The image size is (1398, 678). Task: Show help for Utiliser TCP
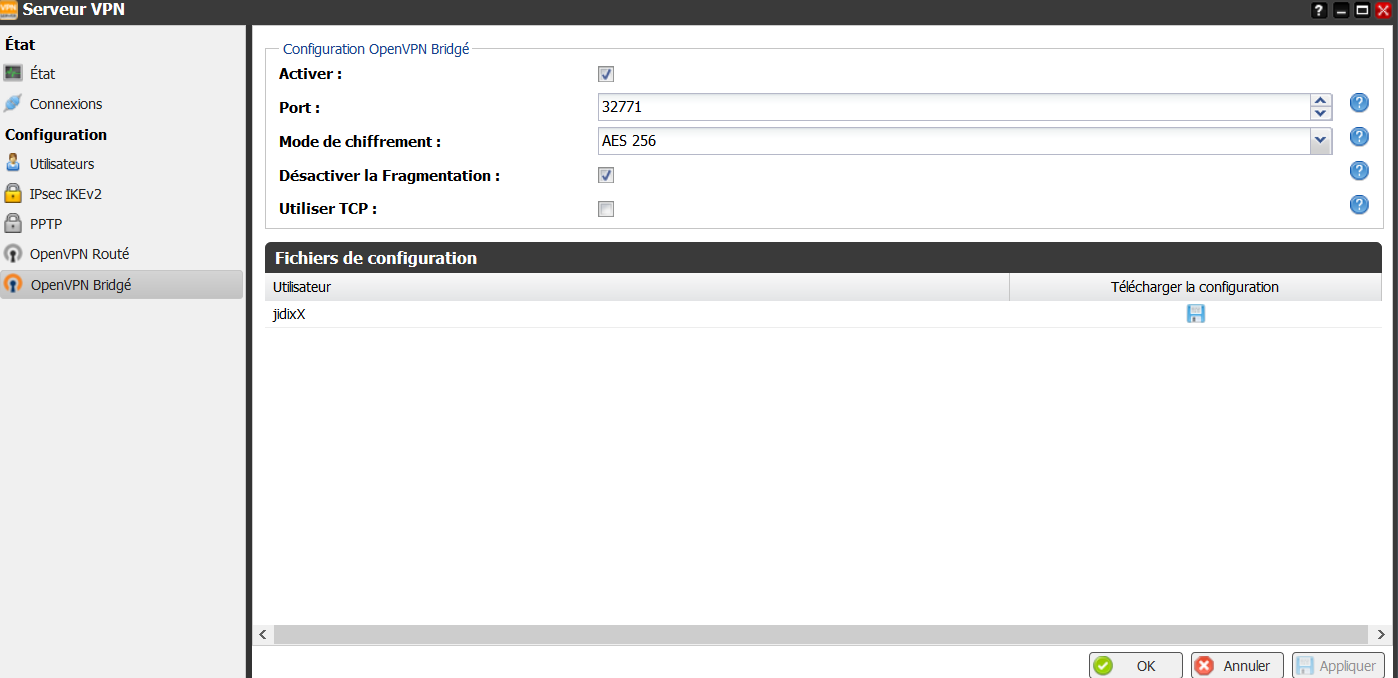click(x=1359, y=205)
